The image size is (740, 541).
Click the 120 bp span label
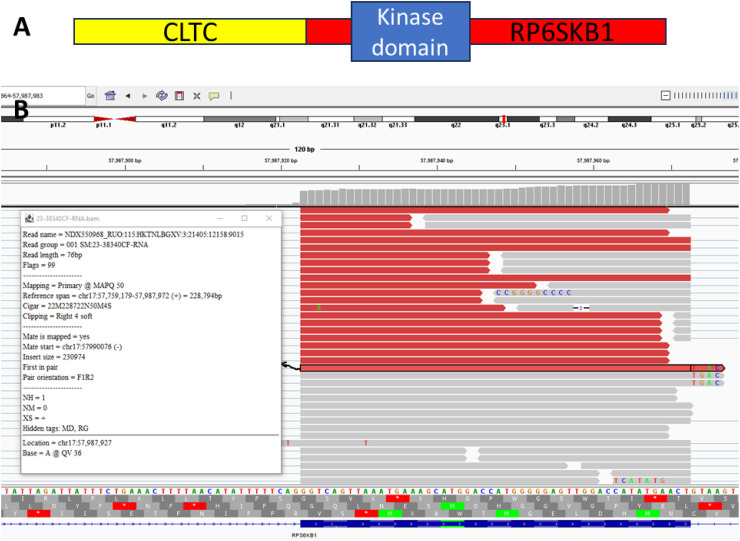click(304, 149)
